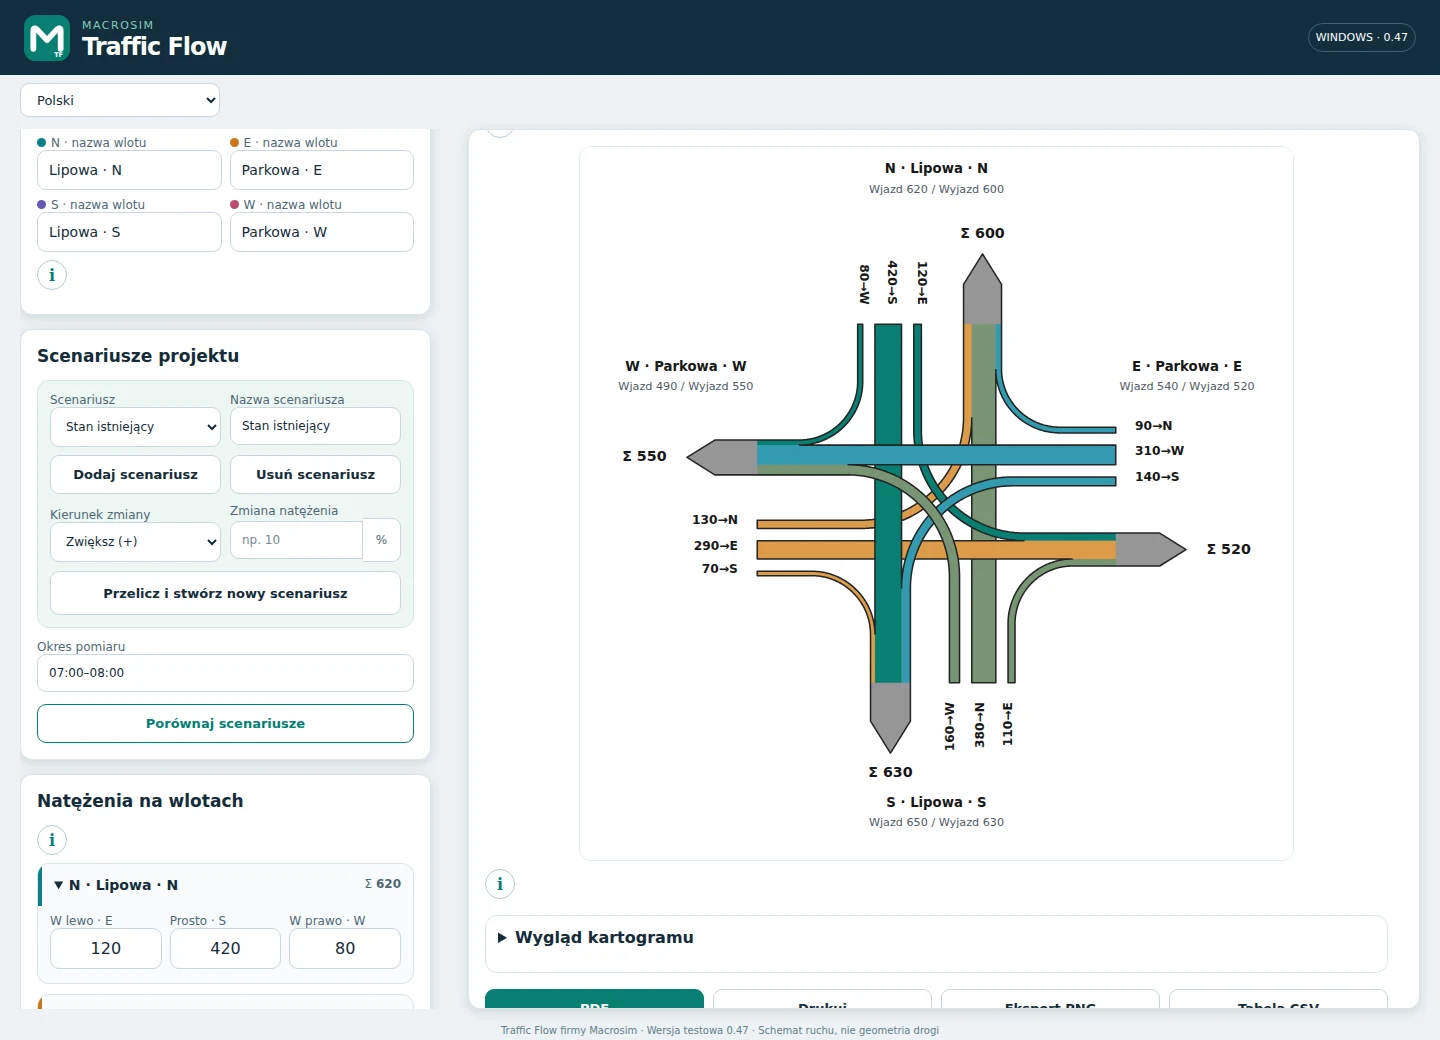The image size is (1440, 1040).
Task: Click the 130→N flow label
Action: [715, 520]
